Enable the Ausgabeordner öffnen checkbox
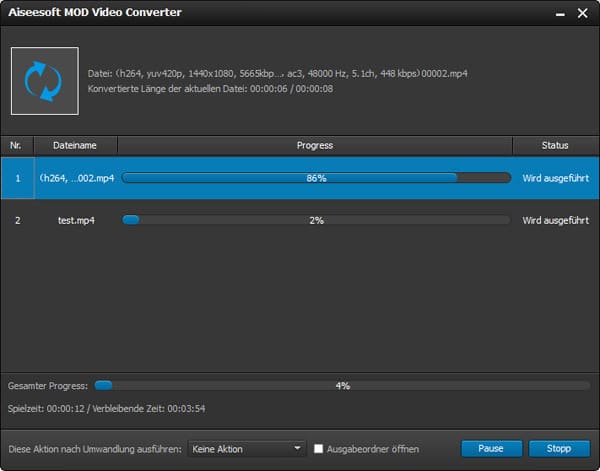Image resolution: width=600 pixels, height=471 pixels. 318,449
